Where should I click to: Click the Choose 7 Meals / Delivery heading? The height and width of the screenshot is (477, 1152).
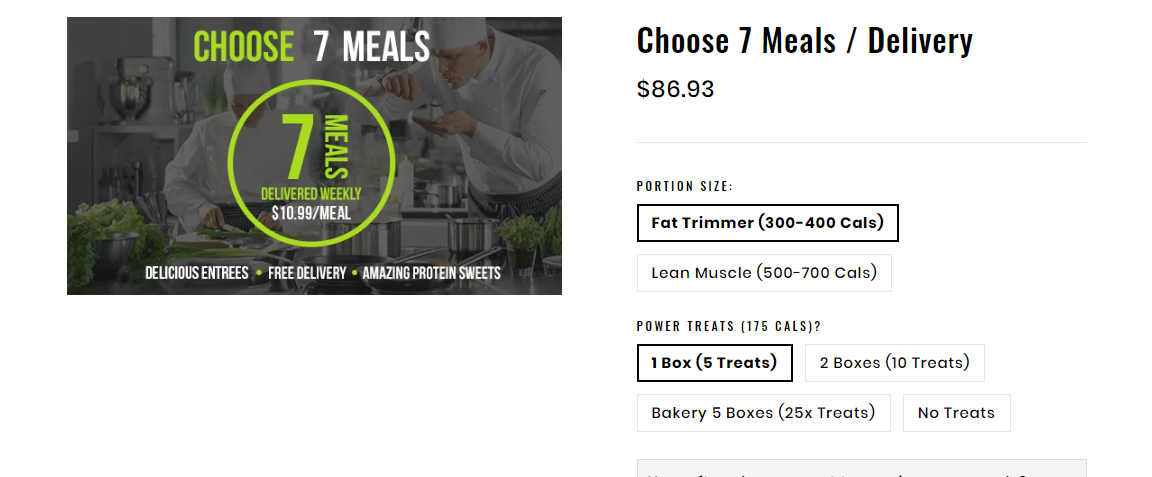[804, 40]
